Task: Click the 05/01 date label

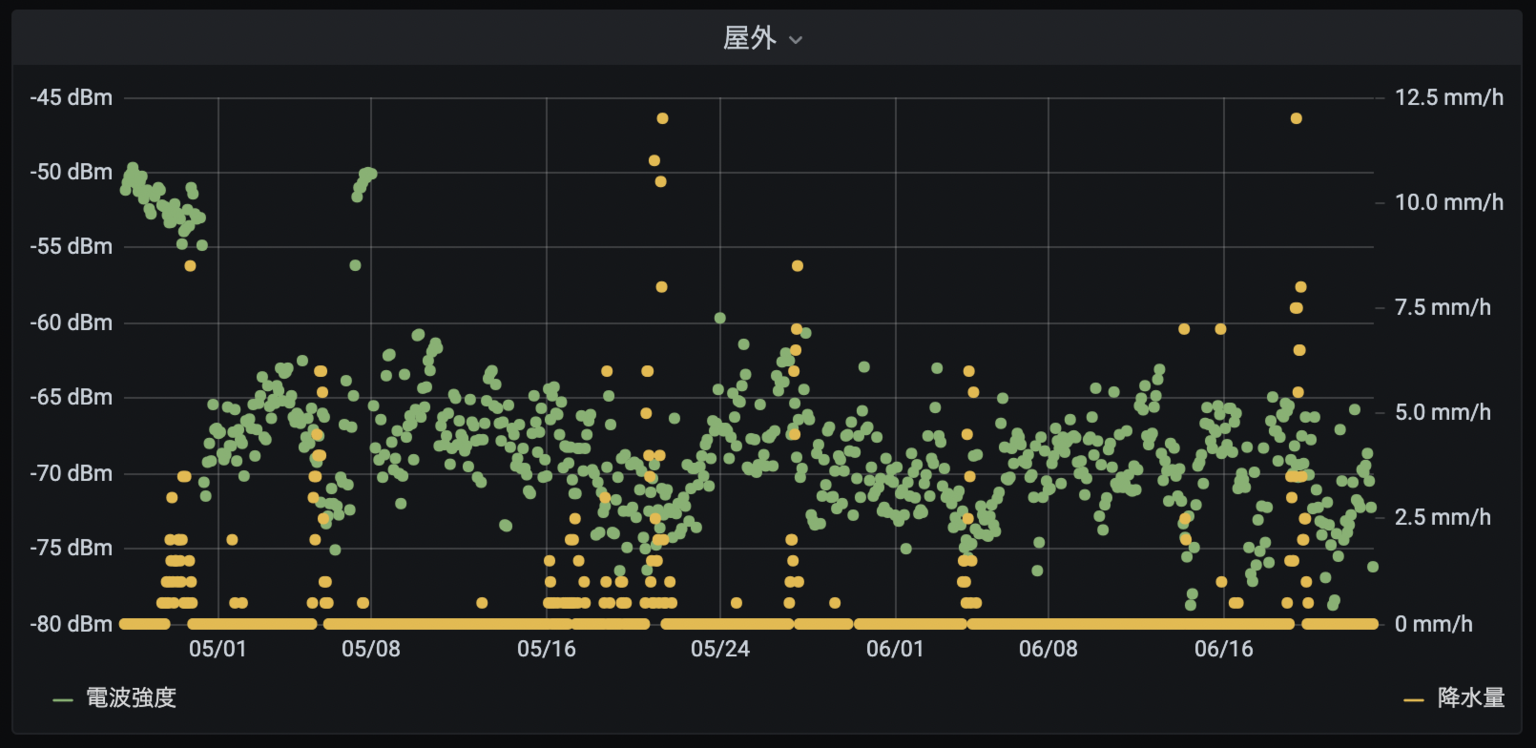Action: [x=218, y=649]
